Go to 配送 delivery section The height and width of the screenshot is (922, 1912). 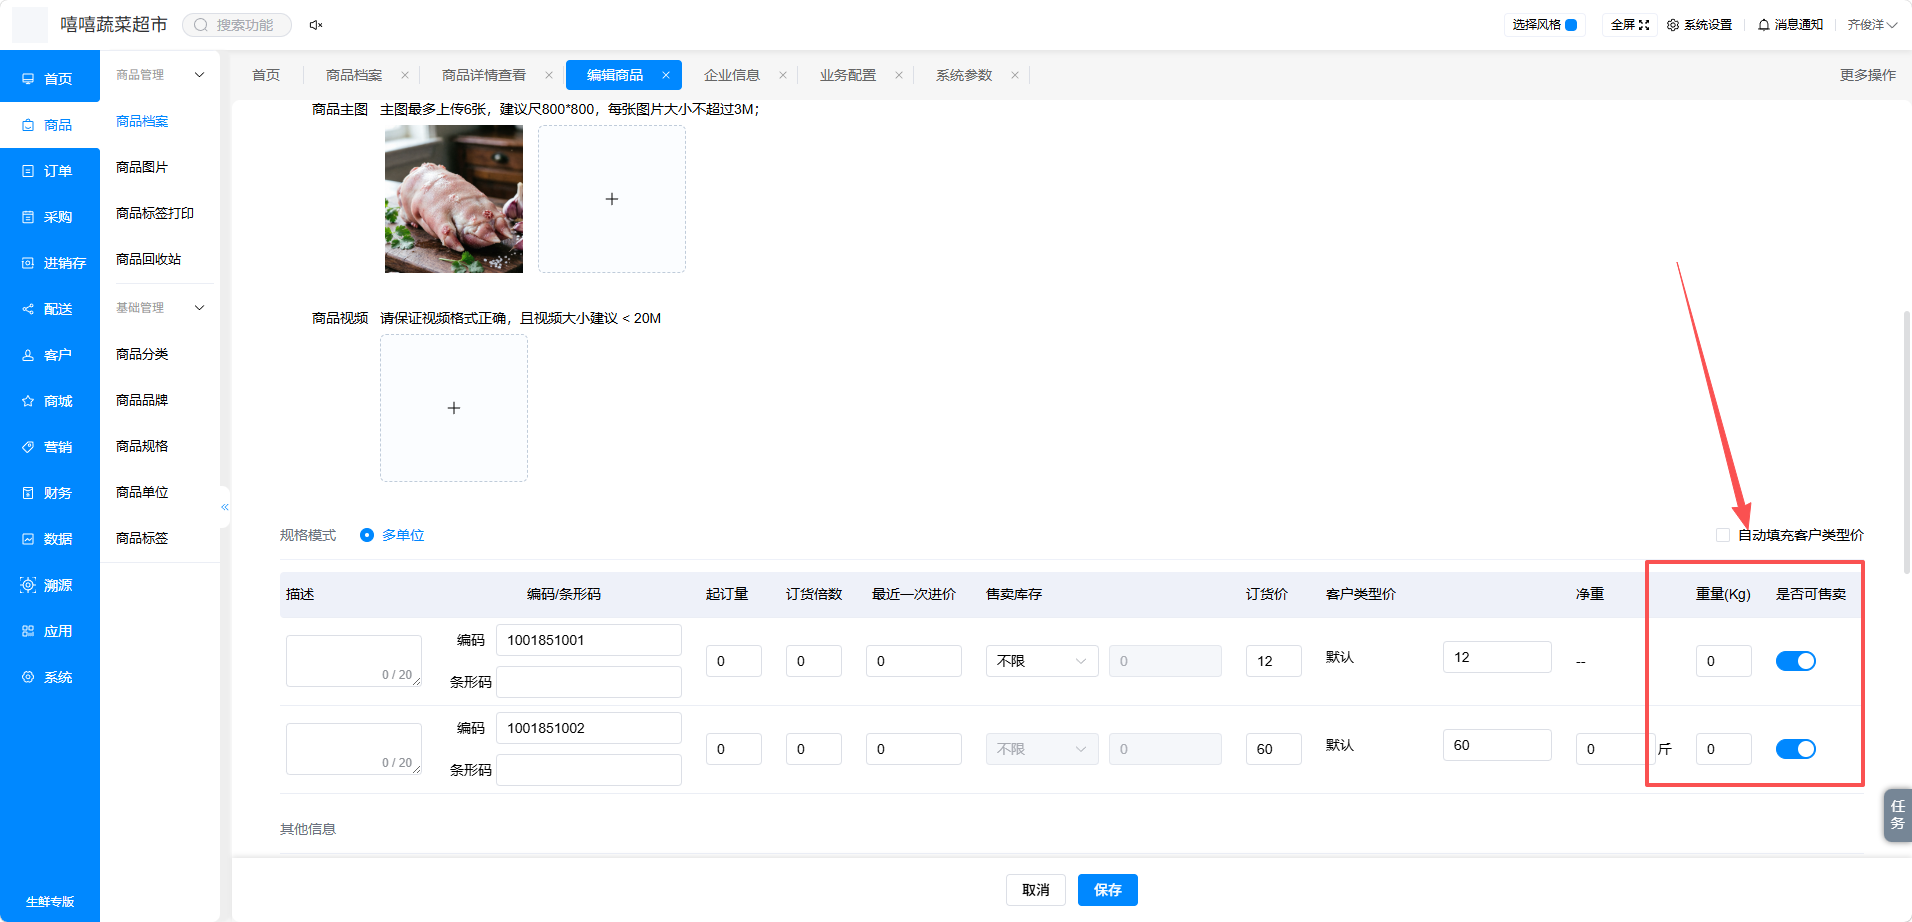pos(50,309)
